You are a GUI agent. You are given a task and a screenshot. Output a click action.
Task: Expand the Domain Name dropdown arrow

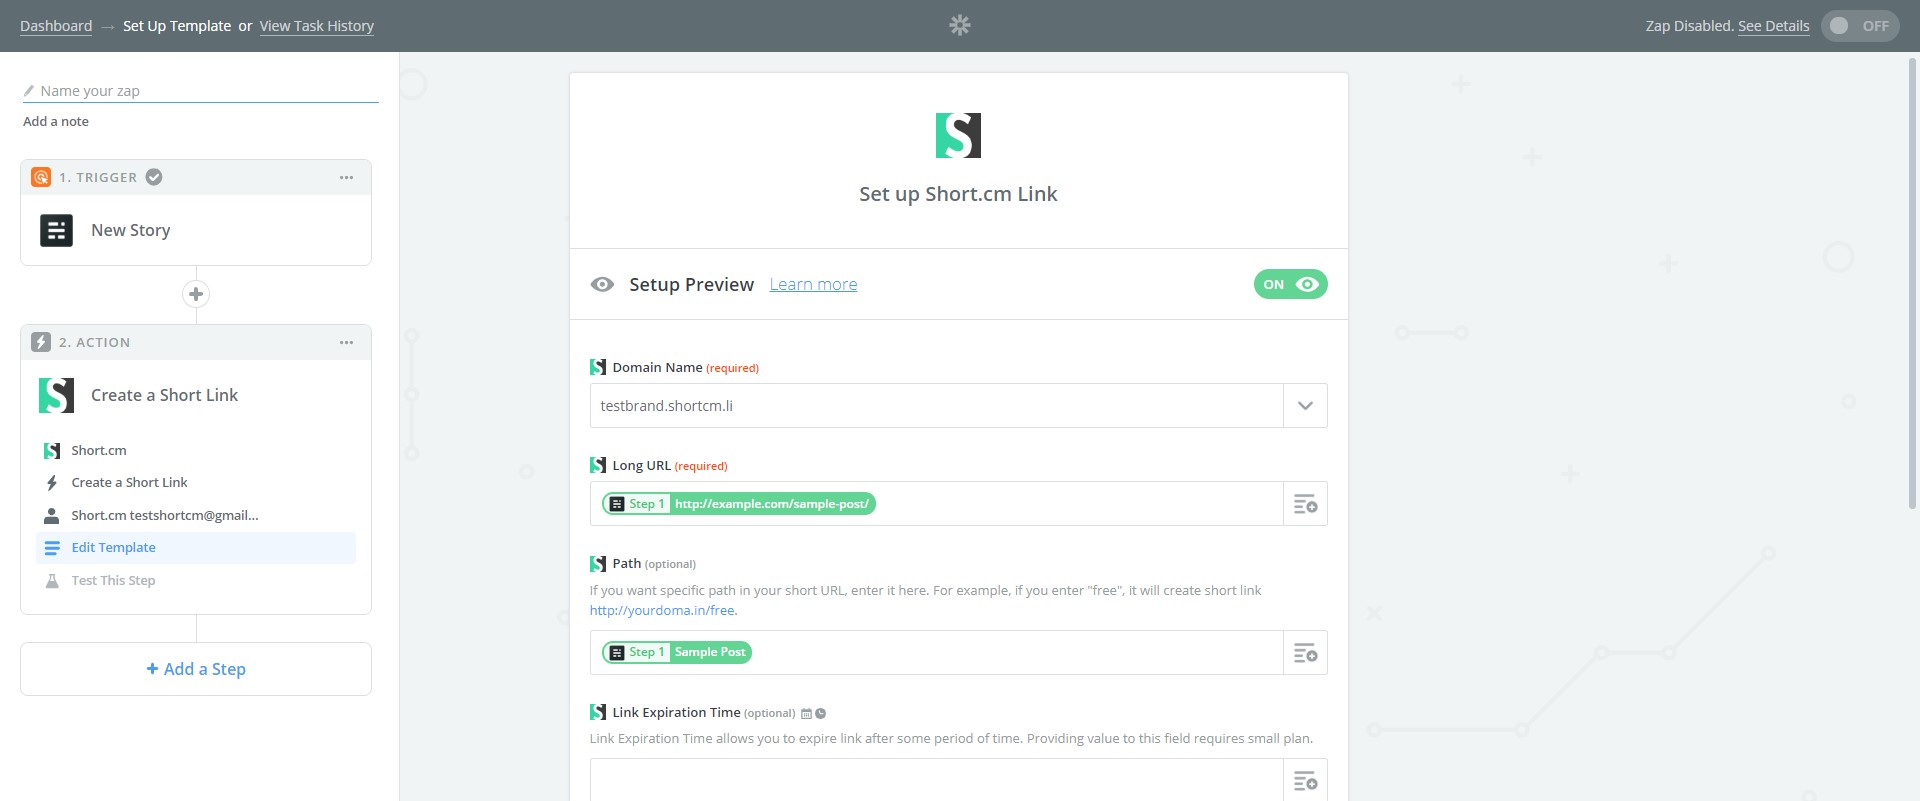click(1305, 406)
